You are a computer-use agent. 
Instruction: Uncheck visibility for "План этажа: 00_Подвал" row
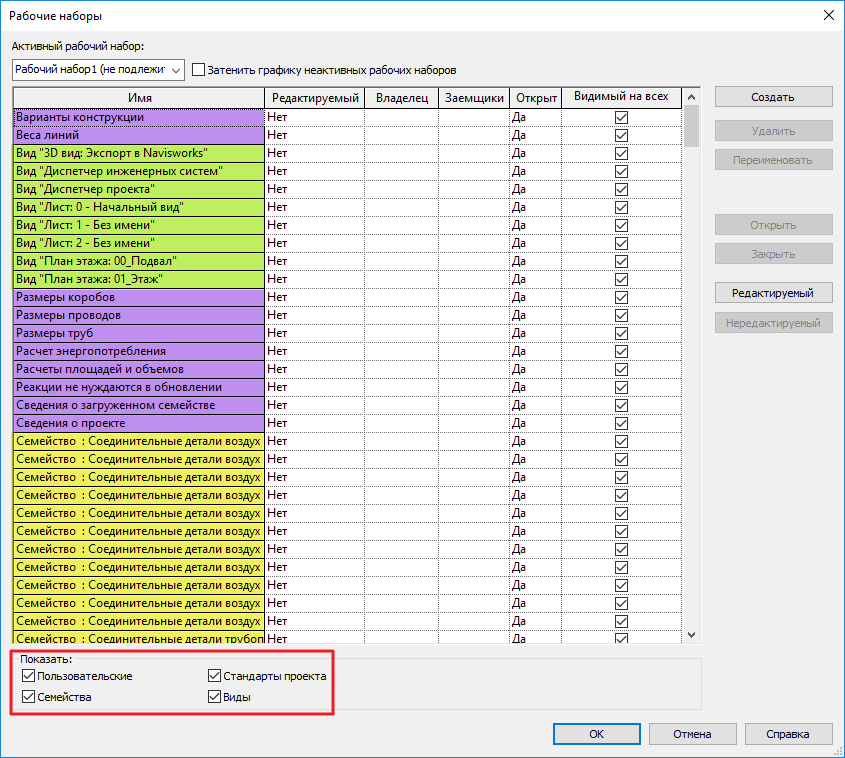[x=621, y=261]
